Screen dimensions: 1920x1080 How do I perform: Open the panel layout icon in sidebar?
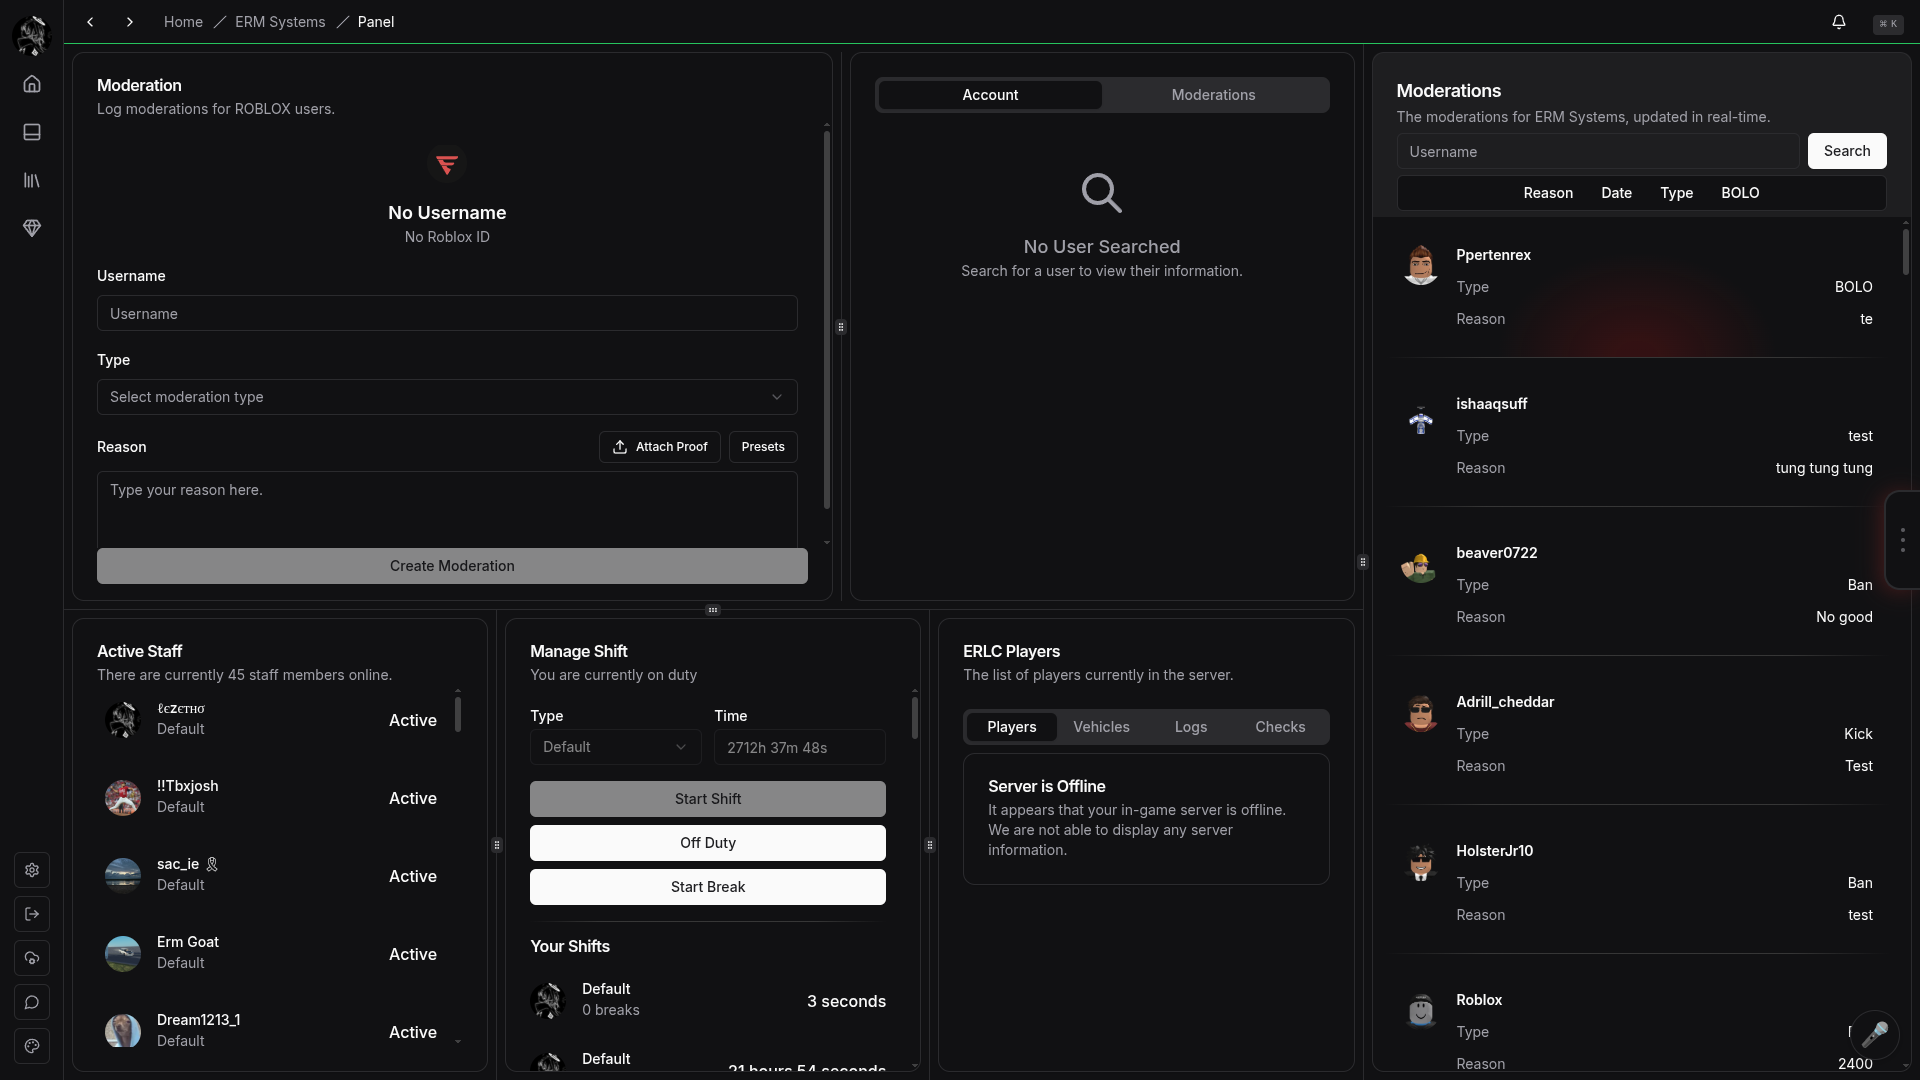[x=32, y=132]
